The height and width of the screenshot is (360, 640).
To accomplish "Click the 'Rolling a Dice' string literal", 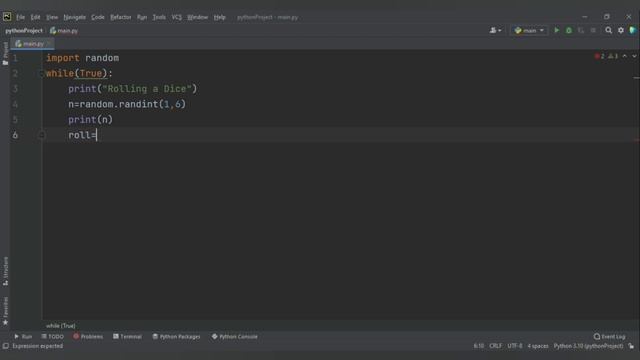I will [147, 89].
